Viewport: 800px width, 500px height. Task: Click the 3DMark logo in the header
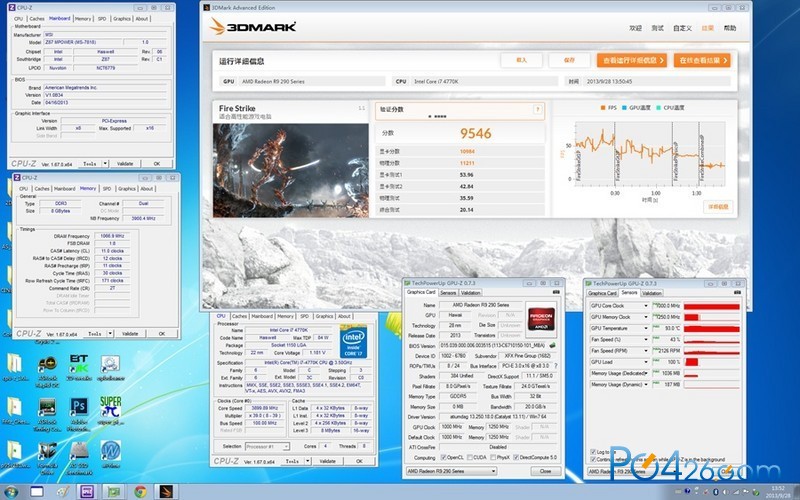coord(253,27)
